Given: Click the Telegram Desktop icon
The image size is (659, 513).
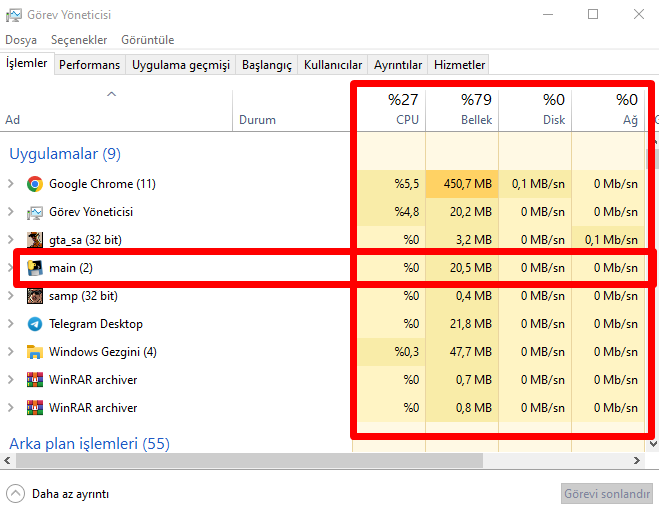Looking at the screenshot, I should (35, 324).
